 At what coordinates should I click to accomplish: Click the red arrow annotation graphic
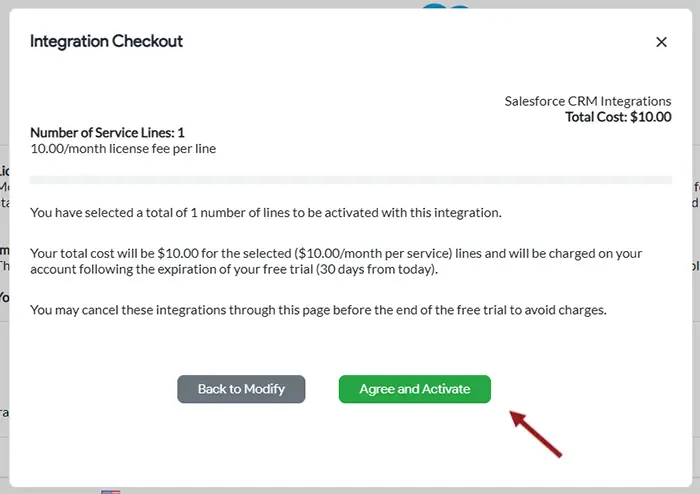pos(537,432)
